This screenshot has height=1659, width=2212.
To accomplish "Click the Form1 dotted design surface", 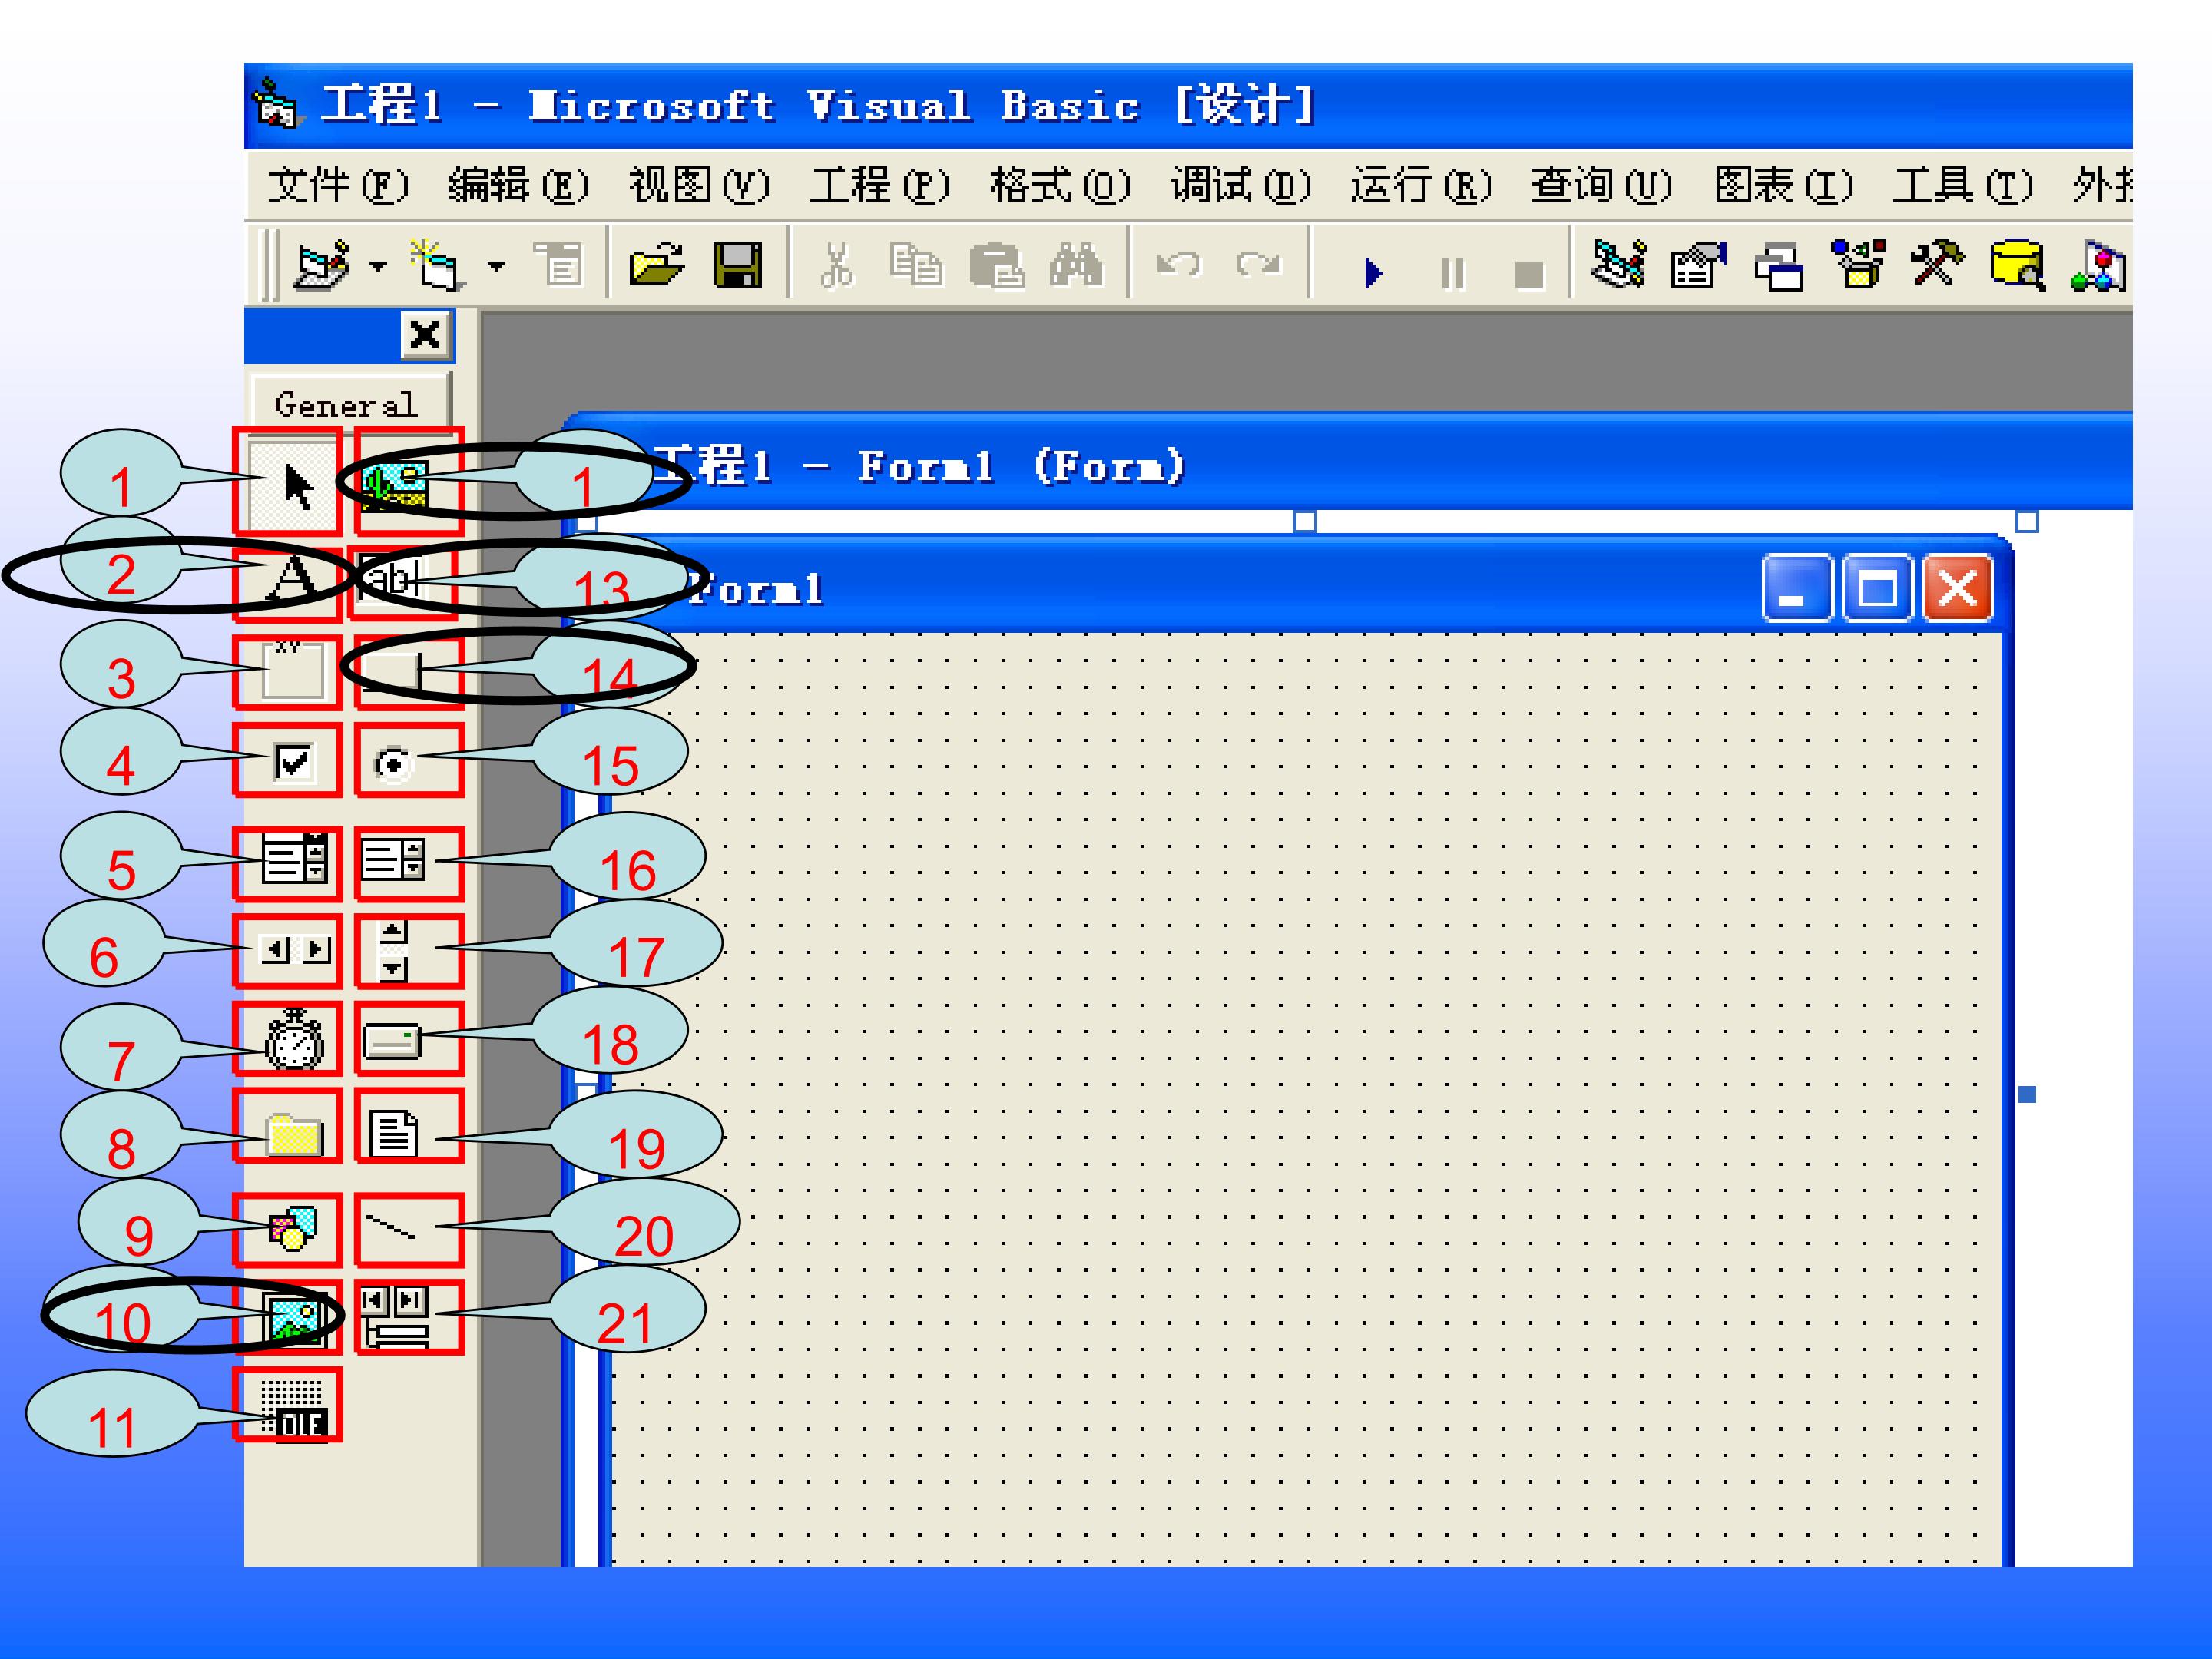I will click(x=1300, y=1100).
